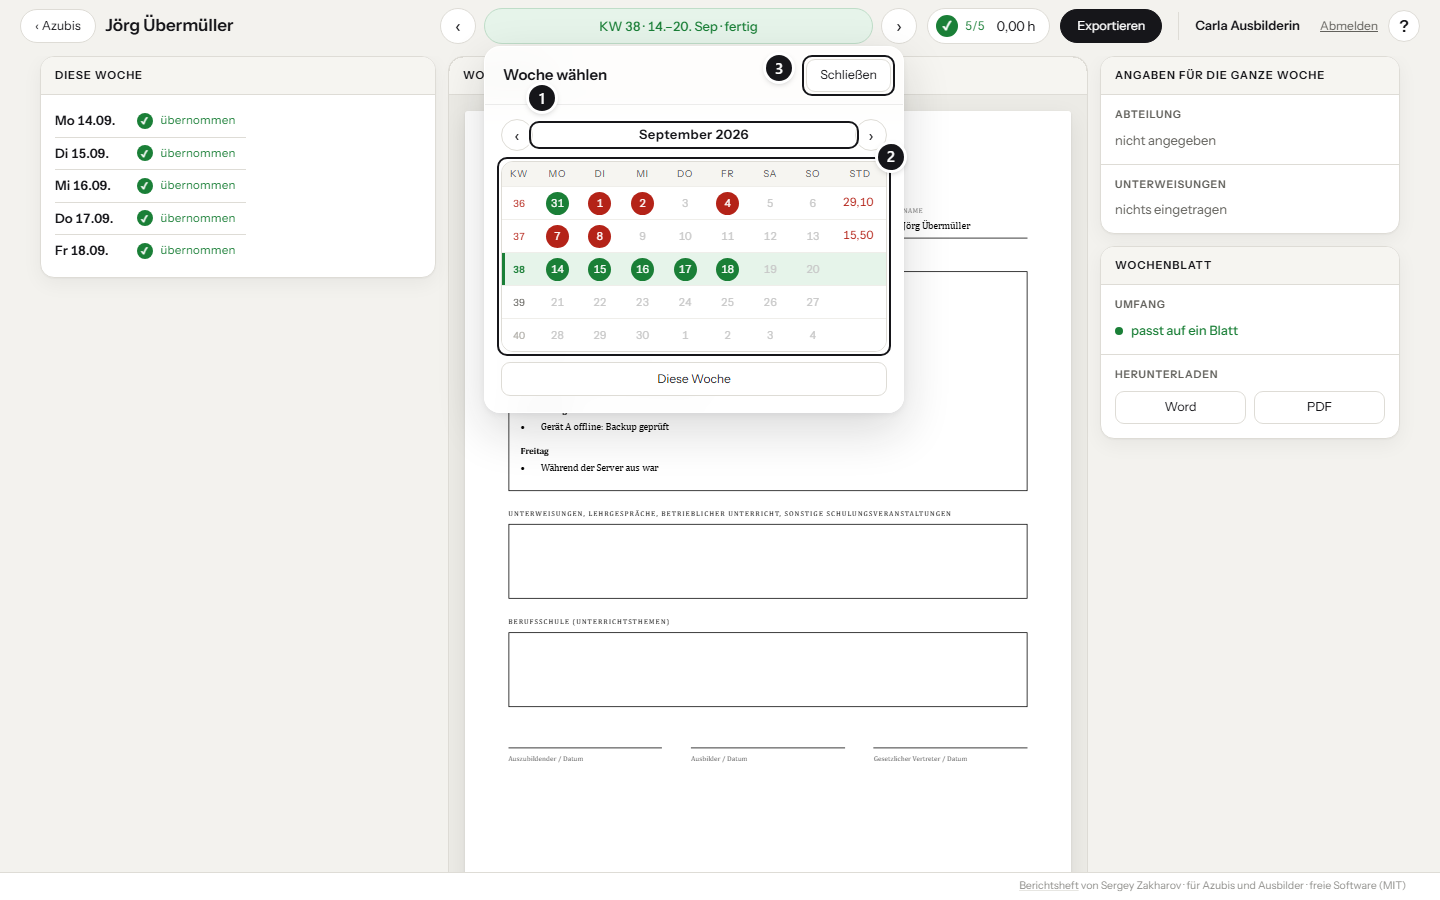Select green day 18 in week 38
Screen dimensions: 1440x900
[x=727, y=269]
